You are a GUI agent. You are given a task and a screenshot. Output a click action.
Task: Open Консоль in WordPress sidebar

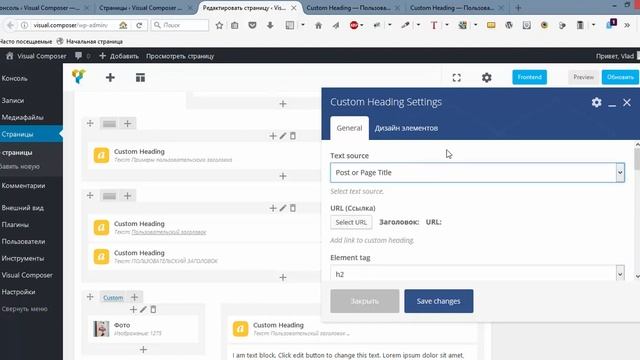coord(15,78)
